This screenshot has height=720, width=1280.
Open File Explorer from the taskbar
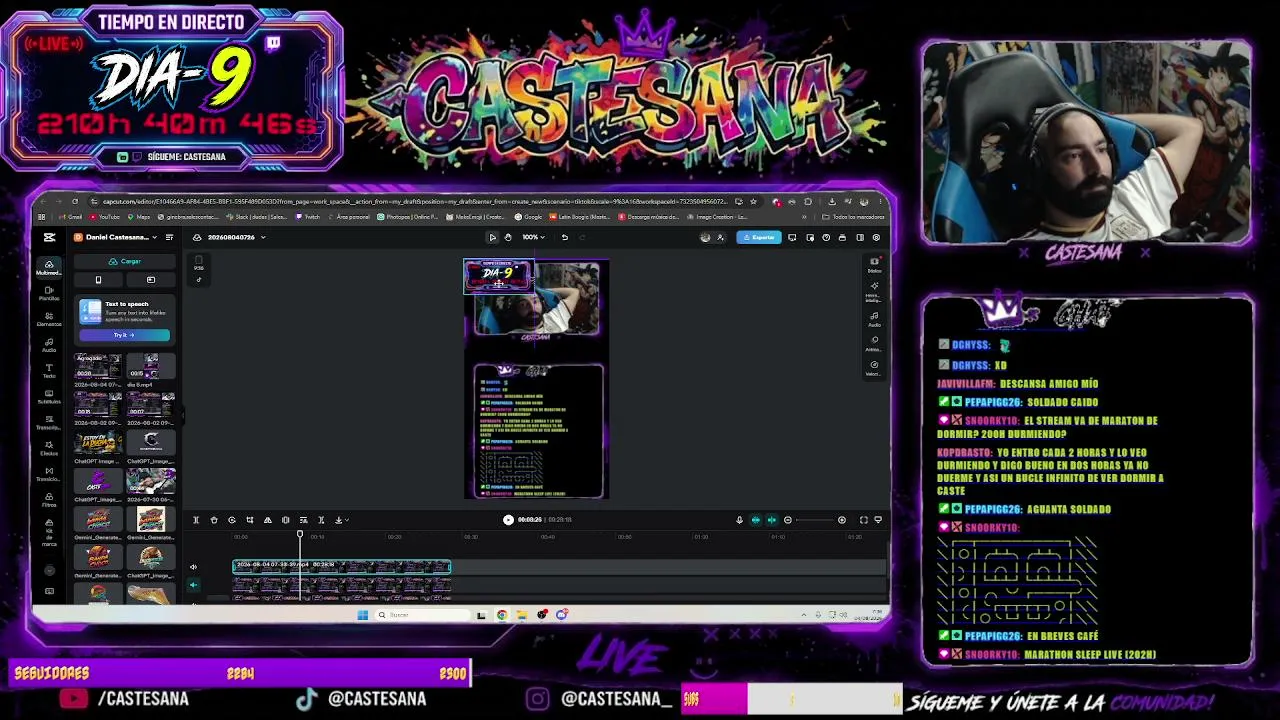coord(521,615)
